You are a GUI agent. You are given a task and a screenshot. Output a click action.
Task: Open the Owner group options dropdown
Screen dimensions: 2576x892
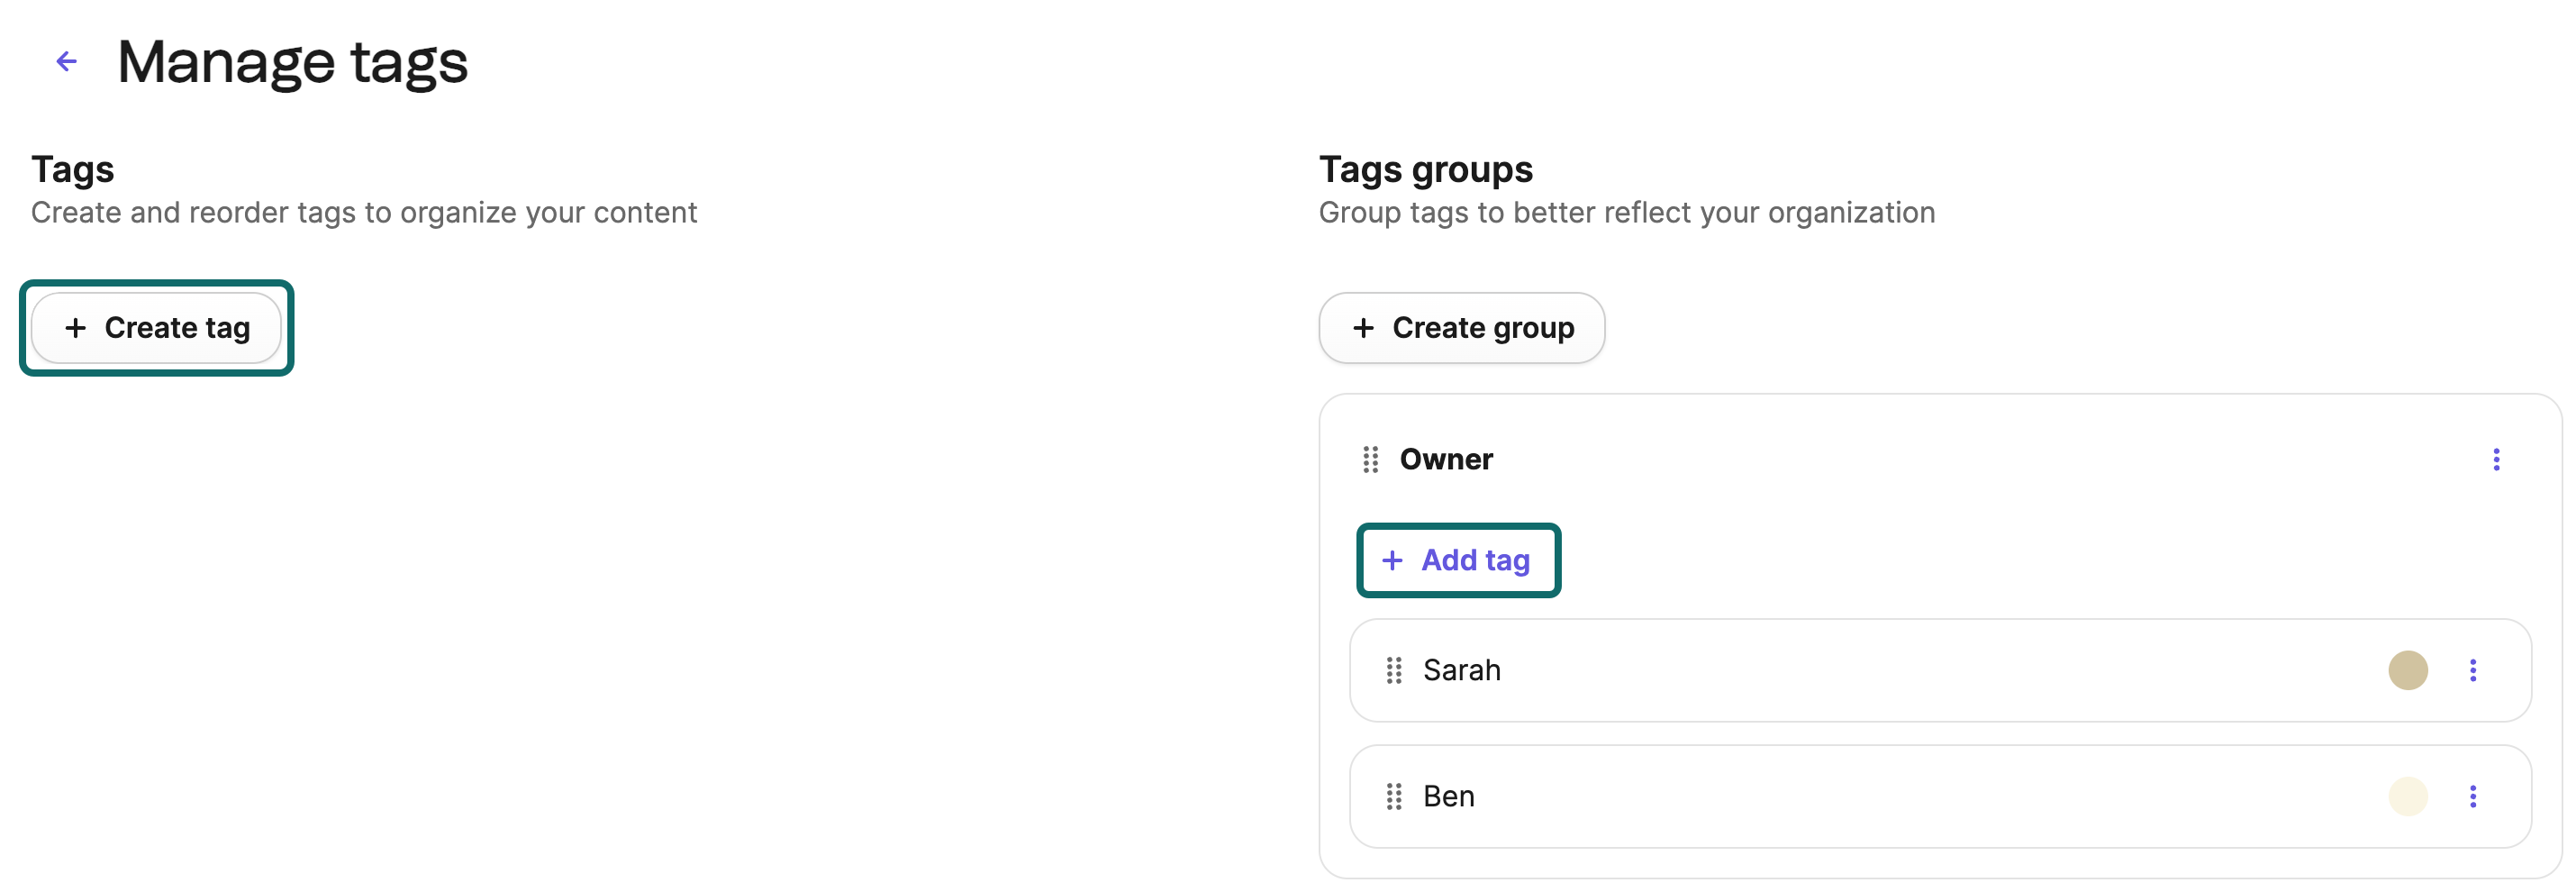click(x=2497, y=459)
